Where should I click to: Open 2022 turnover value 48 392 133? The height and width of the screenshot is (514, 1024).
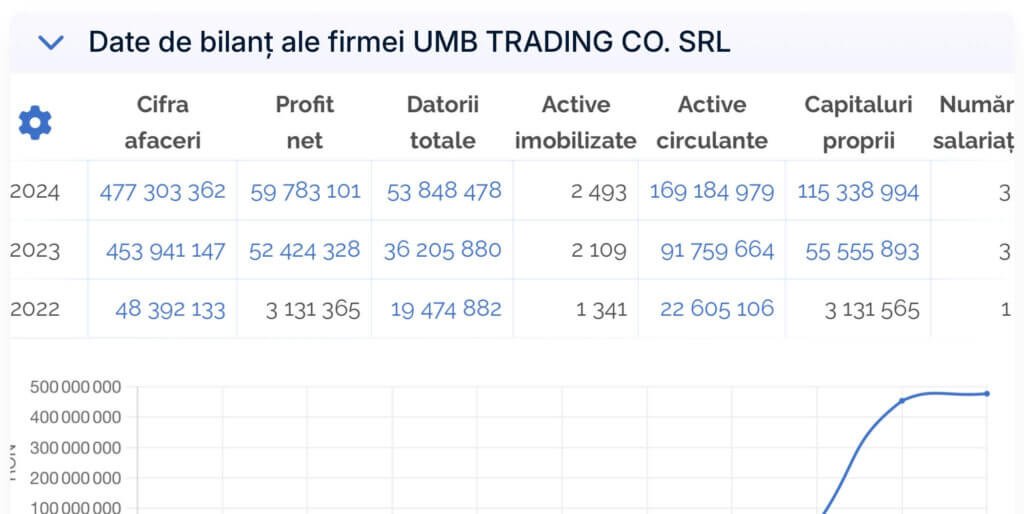[x=170, y=309]
